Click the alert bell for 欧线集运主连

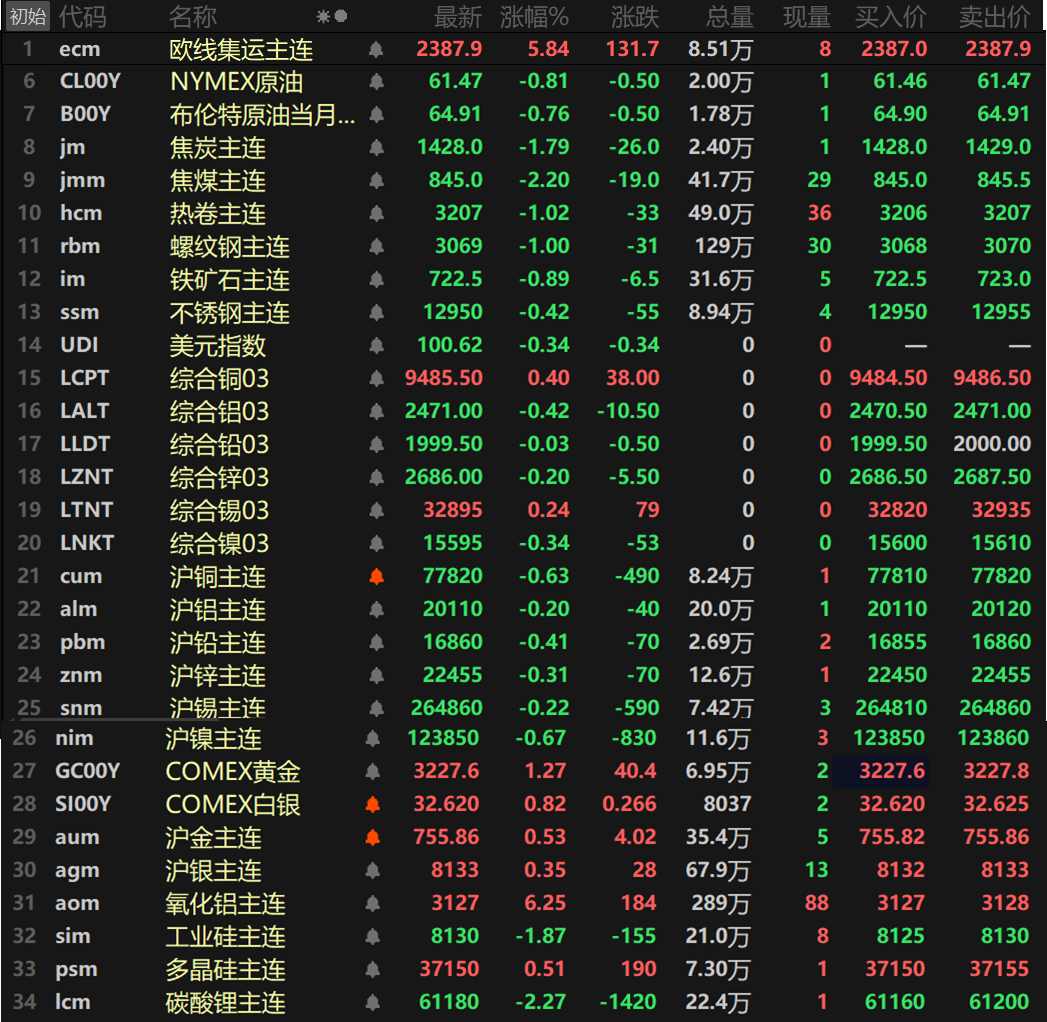point(377,49)
